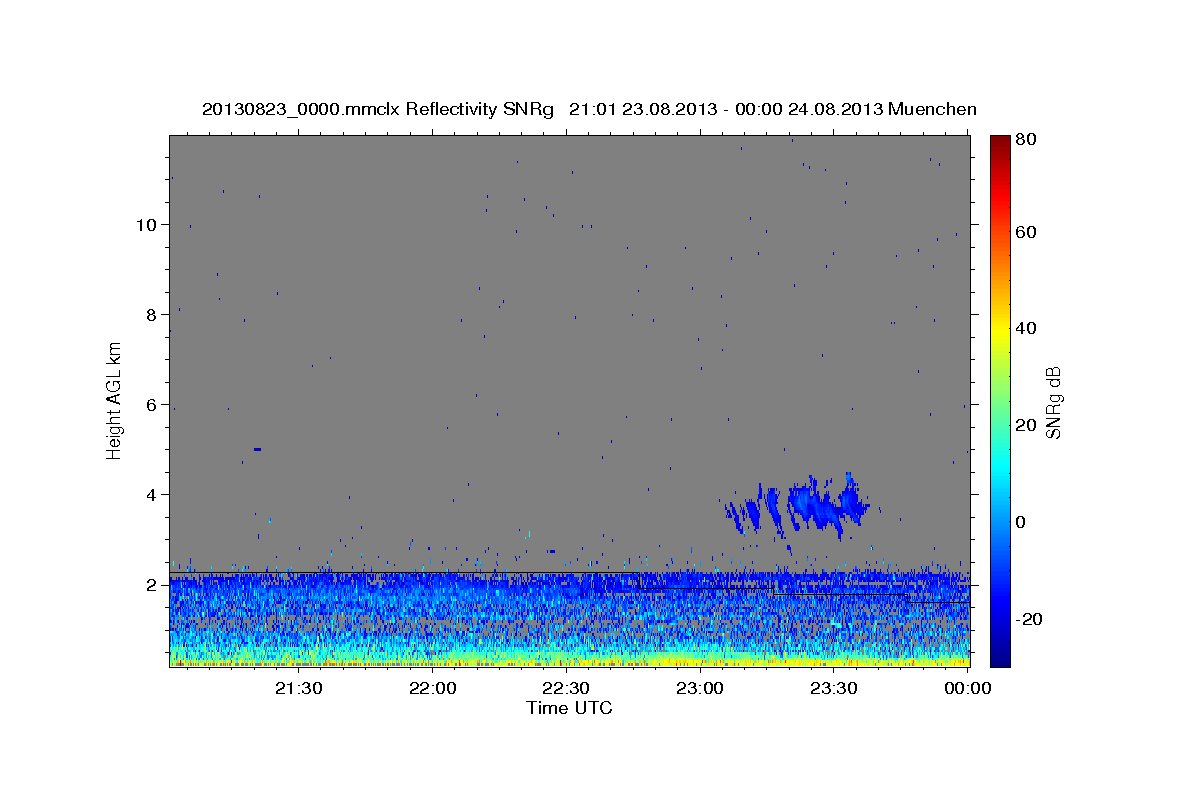Click the yellow band of the colorbar
The height and width of the screenshot is (800, 1200).
(x=1000, y=330)
